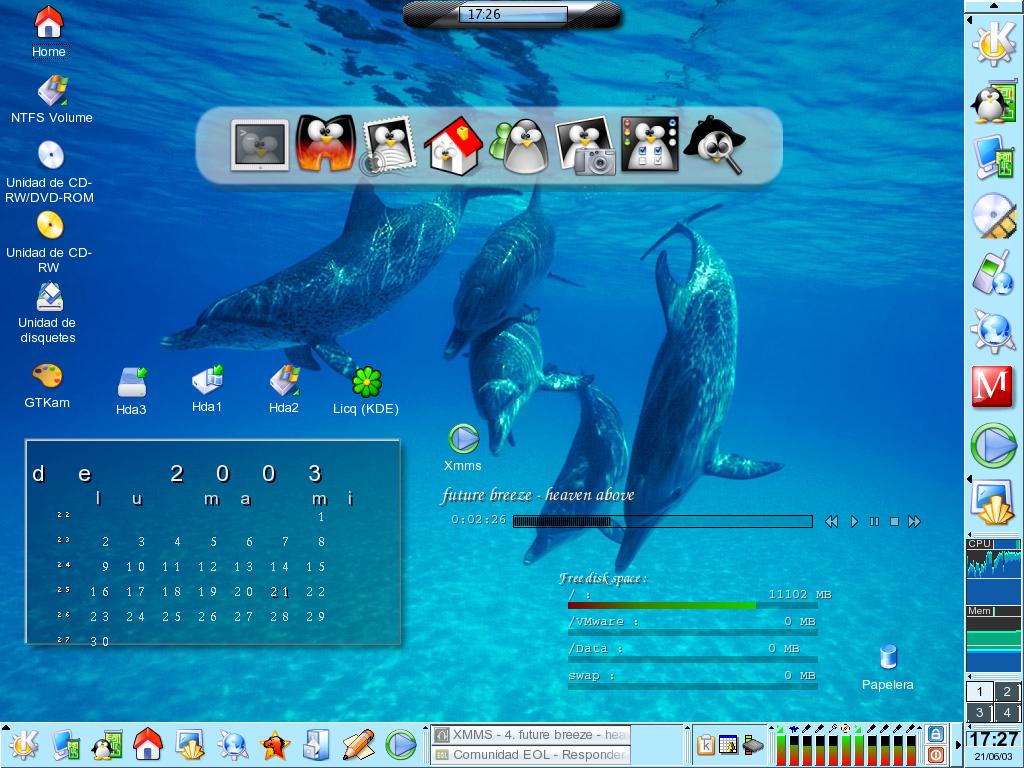This screenshot has height=768, width=1024.
Task: Select day 21 in the desktop calendar
Action: click(x=280, y=592)
